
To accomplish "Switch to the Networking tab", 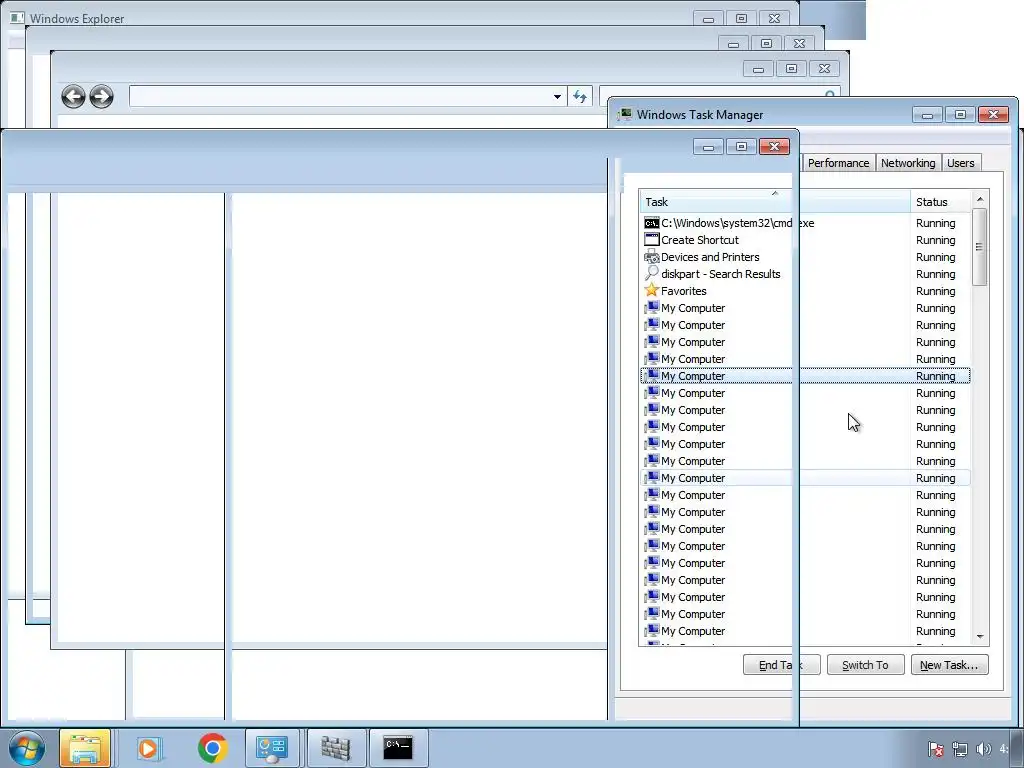I will (x=908, y=163).
